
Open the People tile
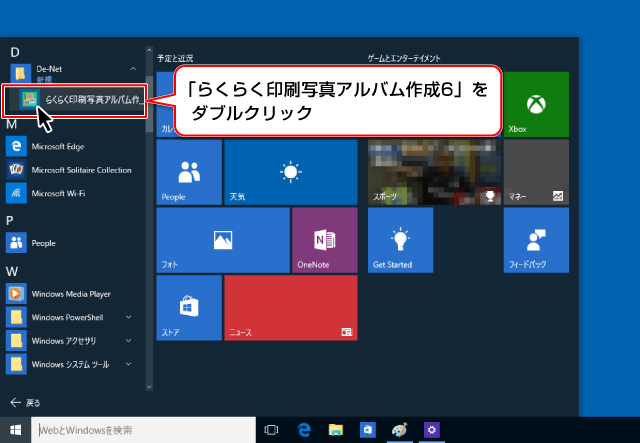(x=189, y=172)
